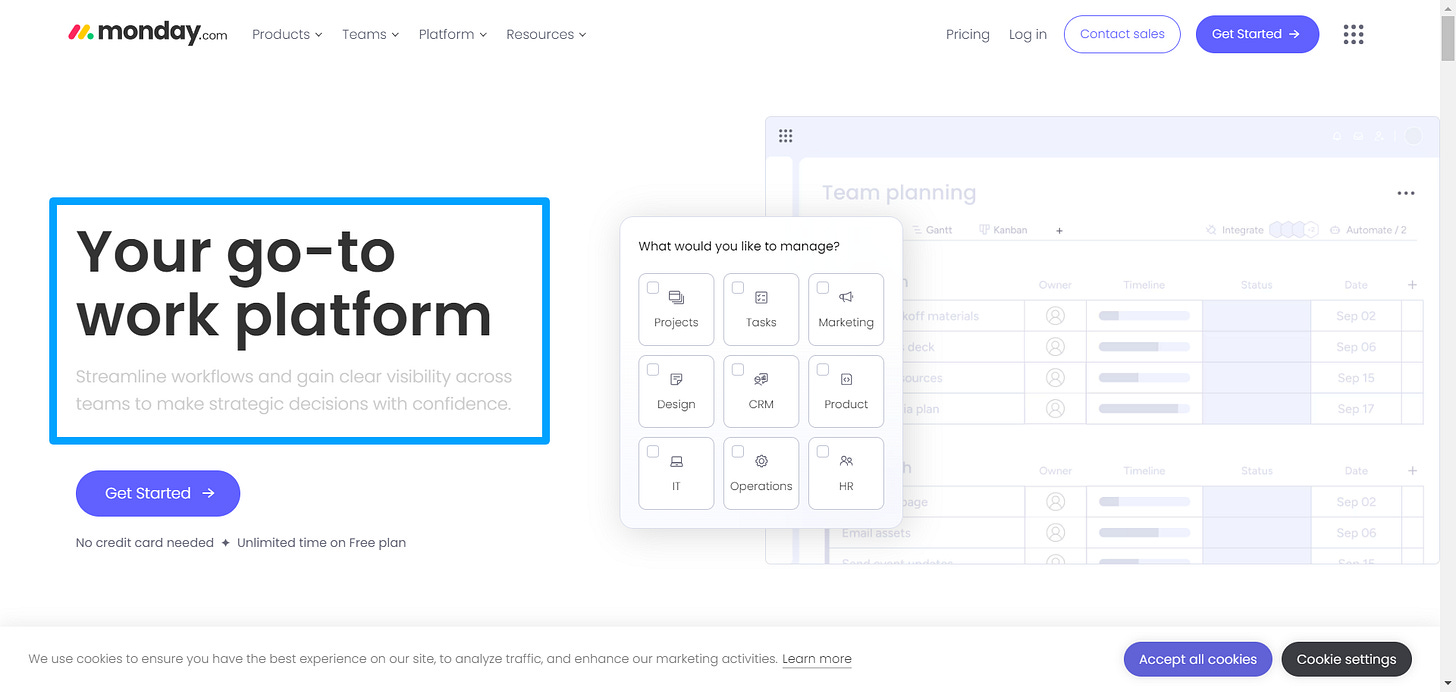Click the faint bell notification icon
This screenshot has width=1456, height=692.
(x=1336, y=136)
